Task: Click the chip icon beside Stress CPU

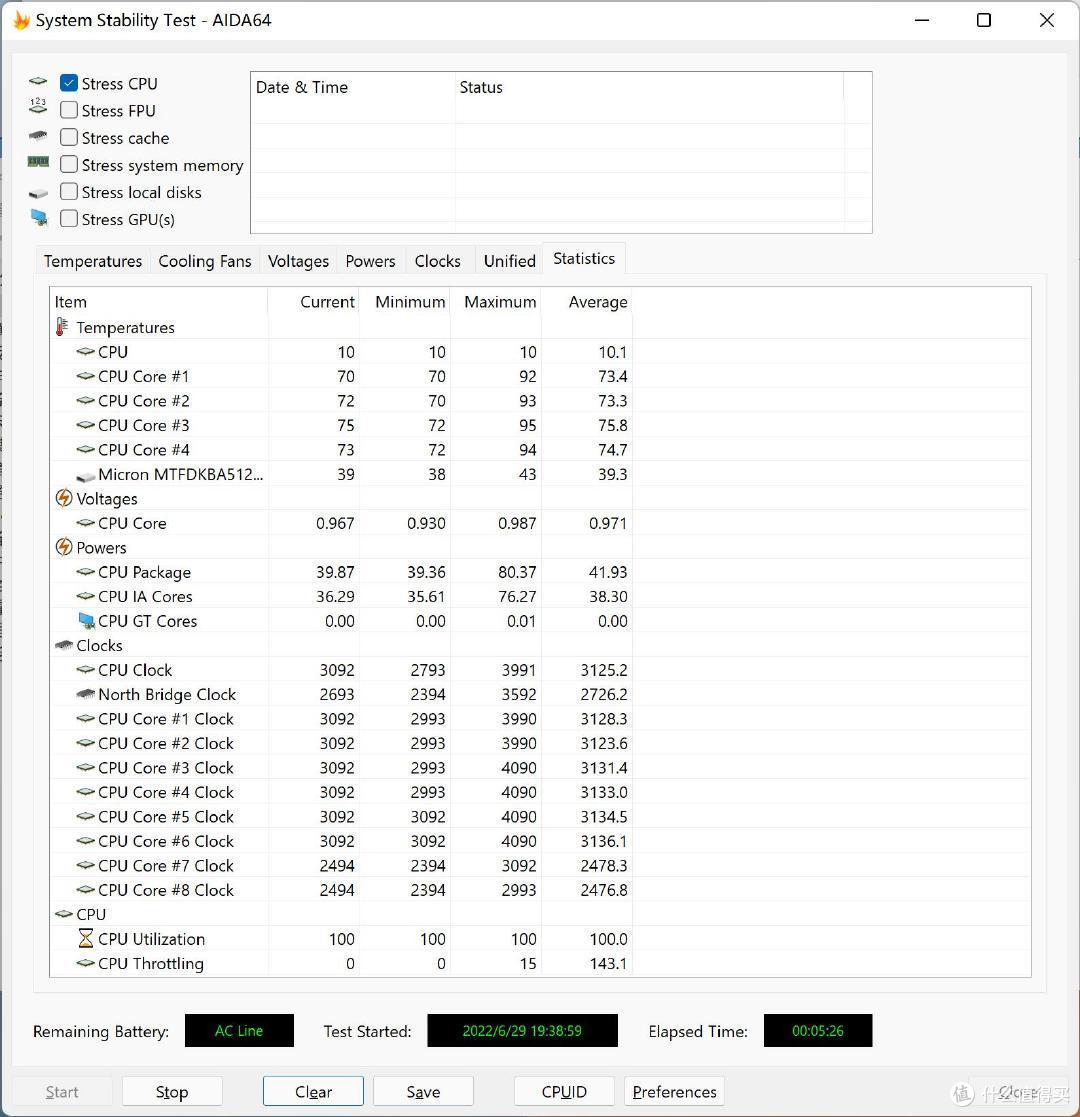Action: pyautogui.click(x=38, y=82)
